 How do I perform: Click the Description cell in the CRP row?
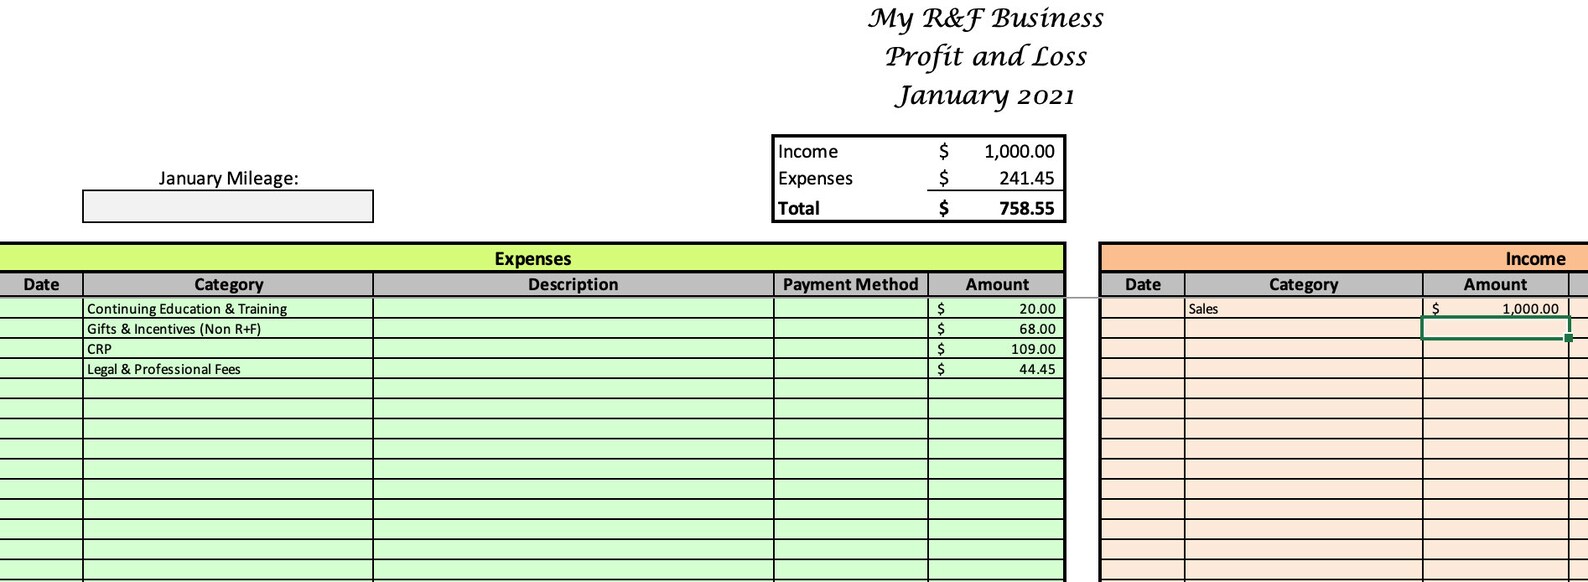pyautogui.click(x=573, y=349)
